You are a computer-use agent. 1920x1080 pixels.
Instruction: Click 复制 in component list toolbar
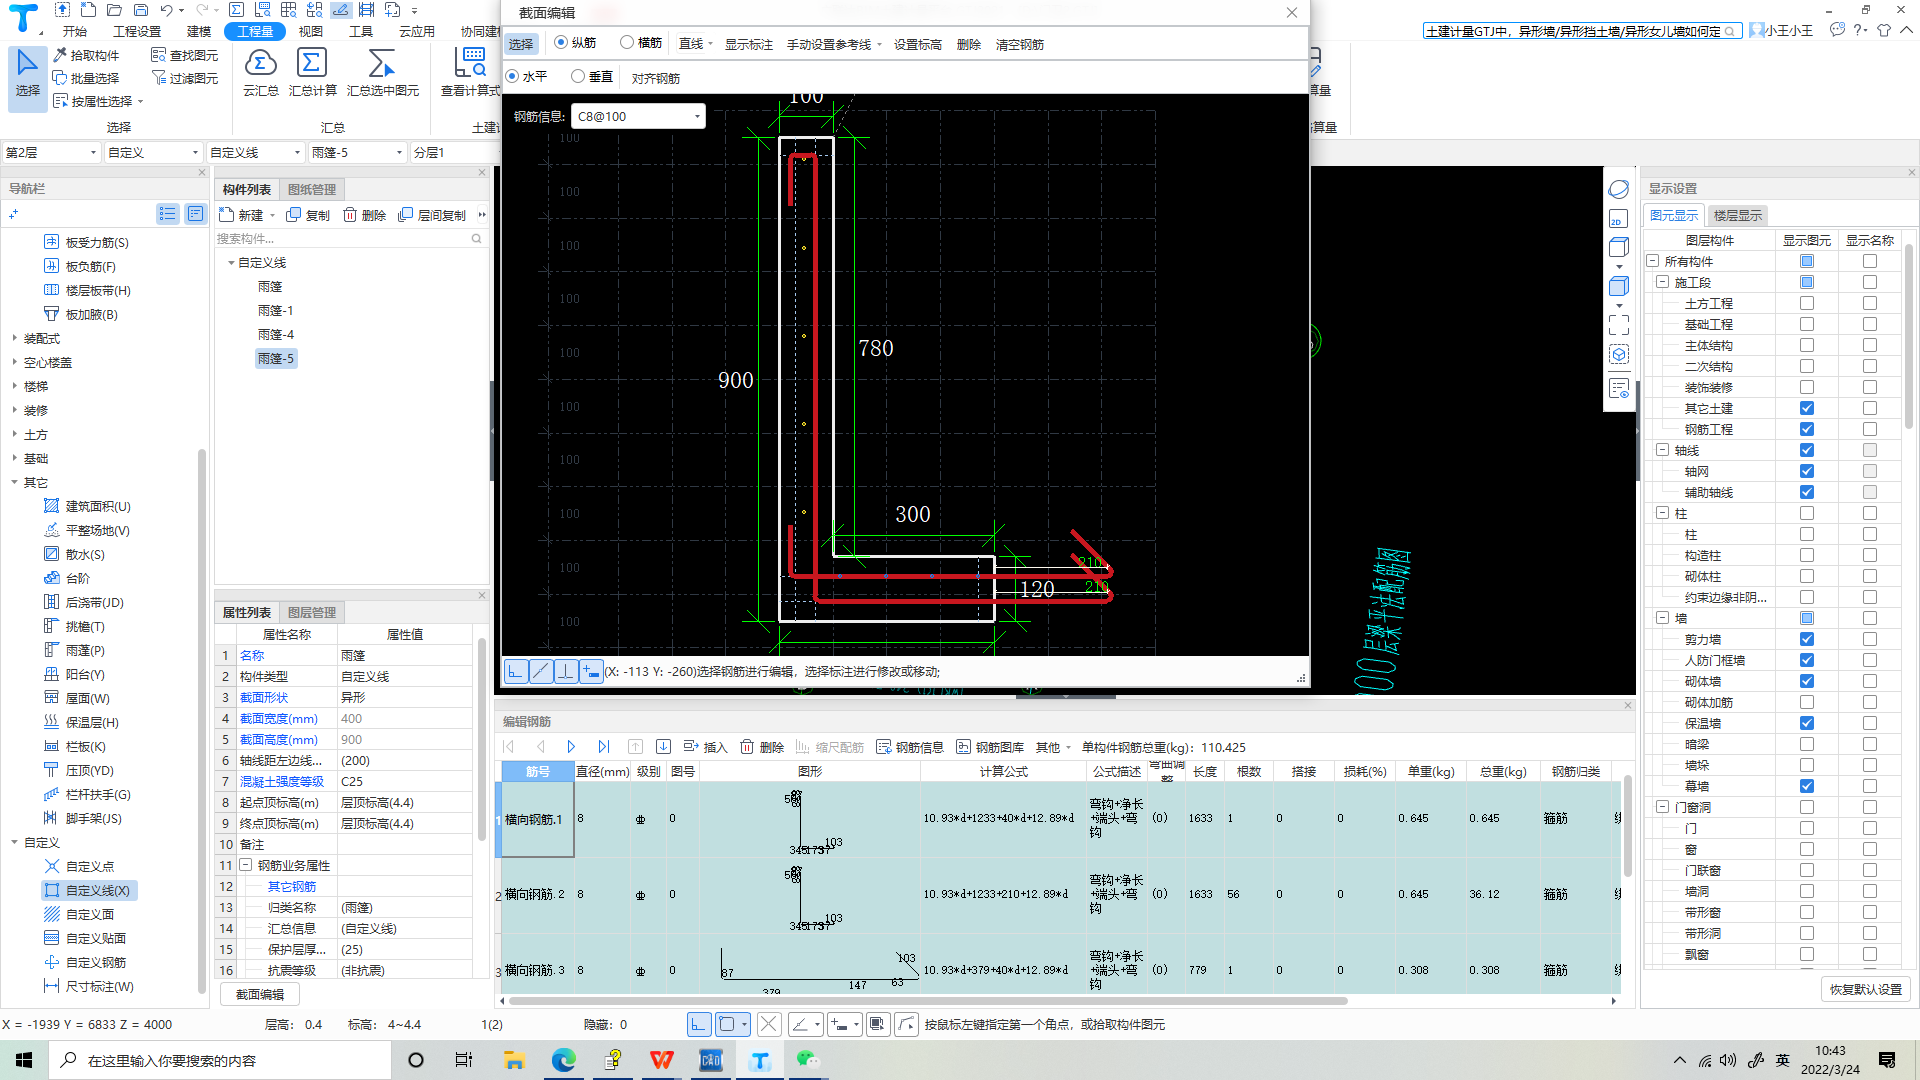[x=308, y=215]
